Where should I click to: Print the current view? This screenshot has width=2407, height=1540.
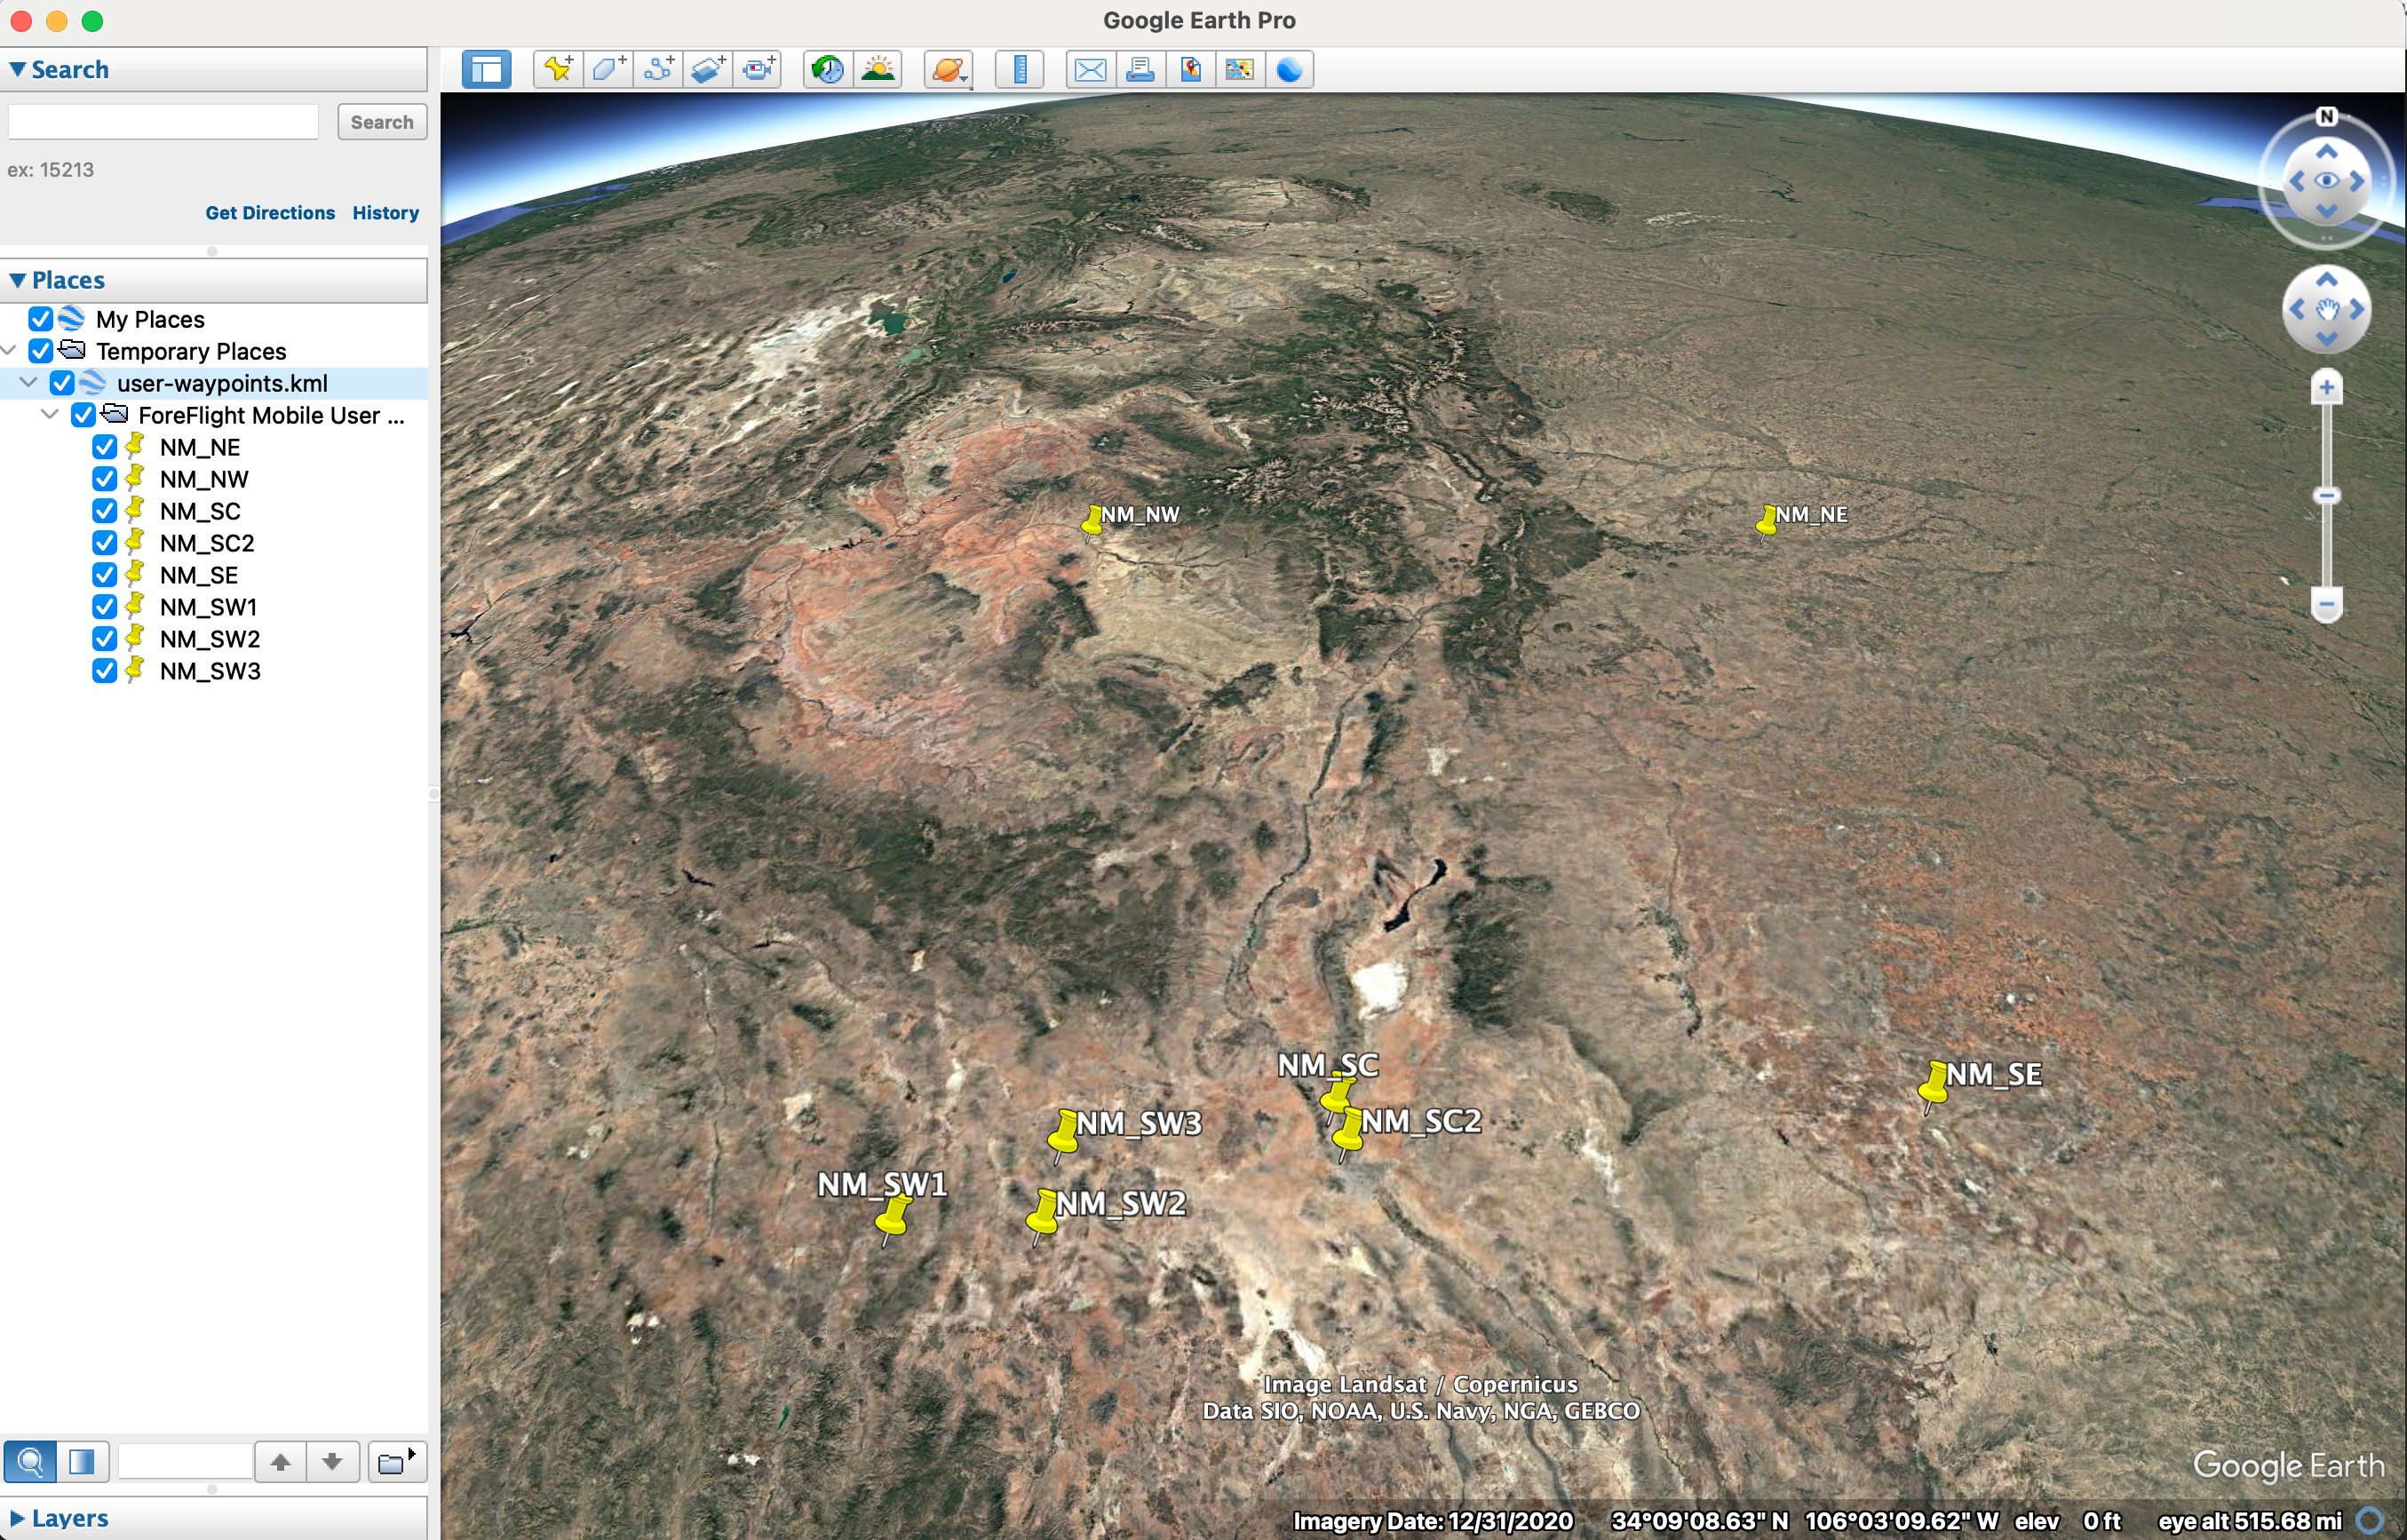1140,69
